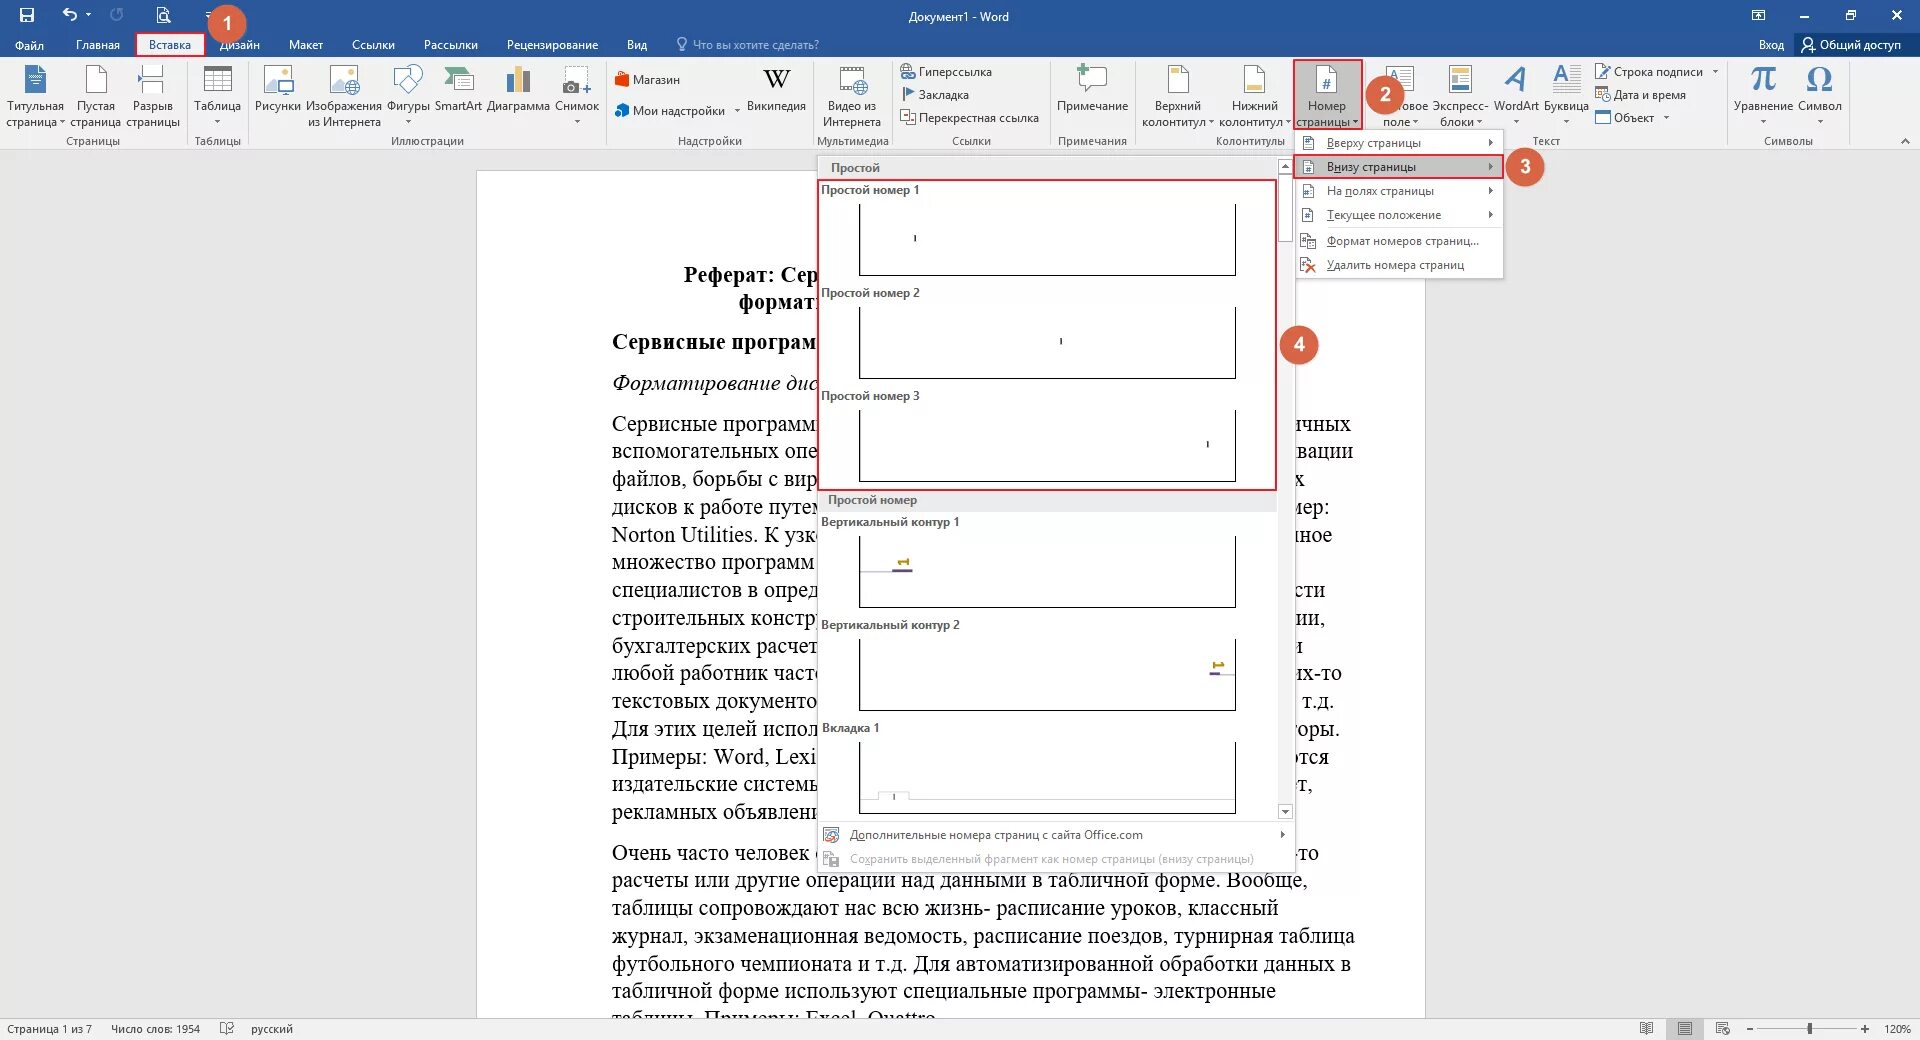Open the Quick Parts (Экспресс-блоки) menu

(x=1460, y=96)
